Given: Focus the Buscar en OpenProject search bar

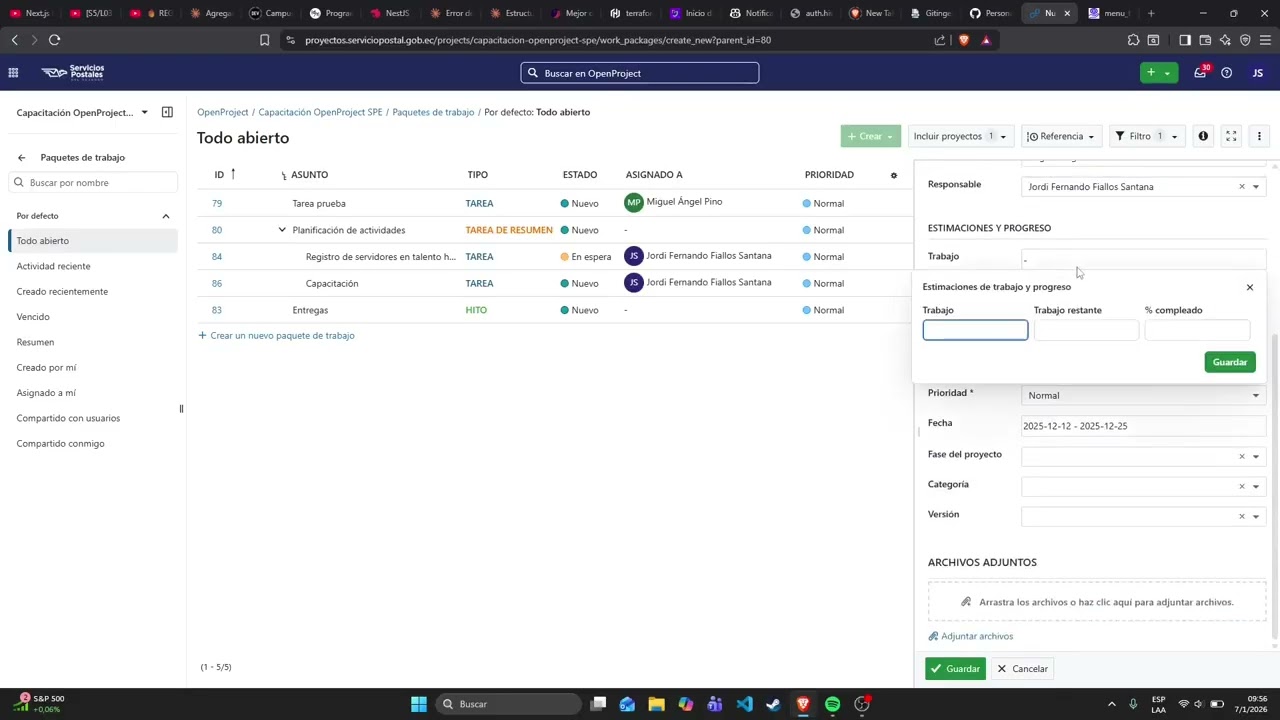Looking at the screenshot, I should coord(640,73).
